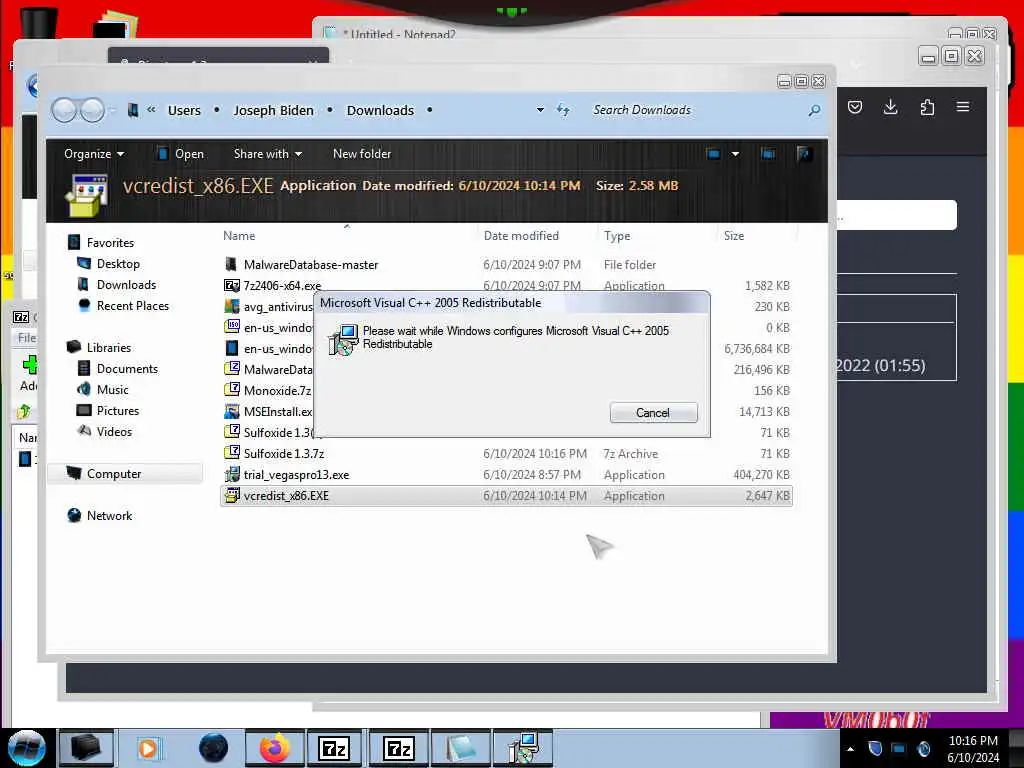The height and width of the screenshot is (768, 1024).
Task: Sort by the Date modified column header
Action: (521, 236)
